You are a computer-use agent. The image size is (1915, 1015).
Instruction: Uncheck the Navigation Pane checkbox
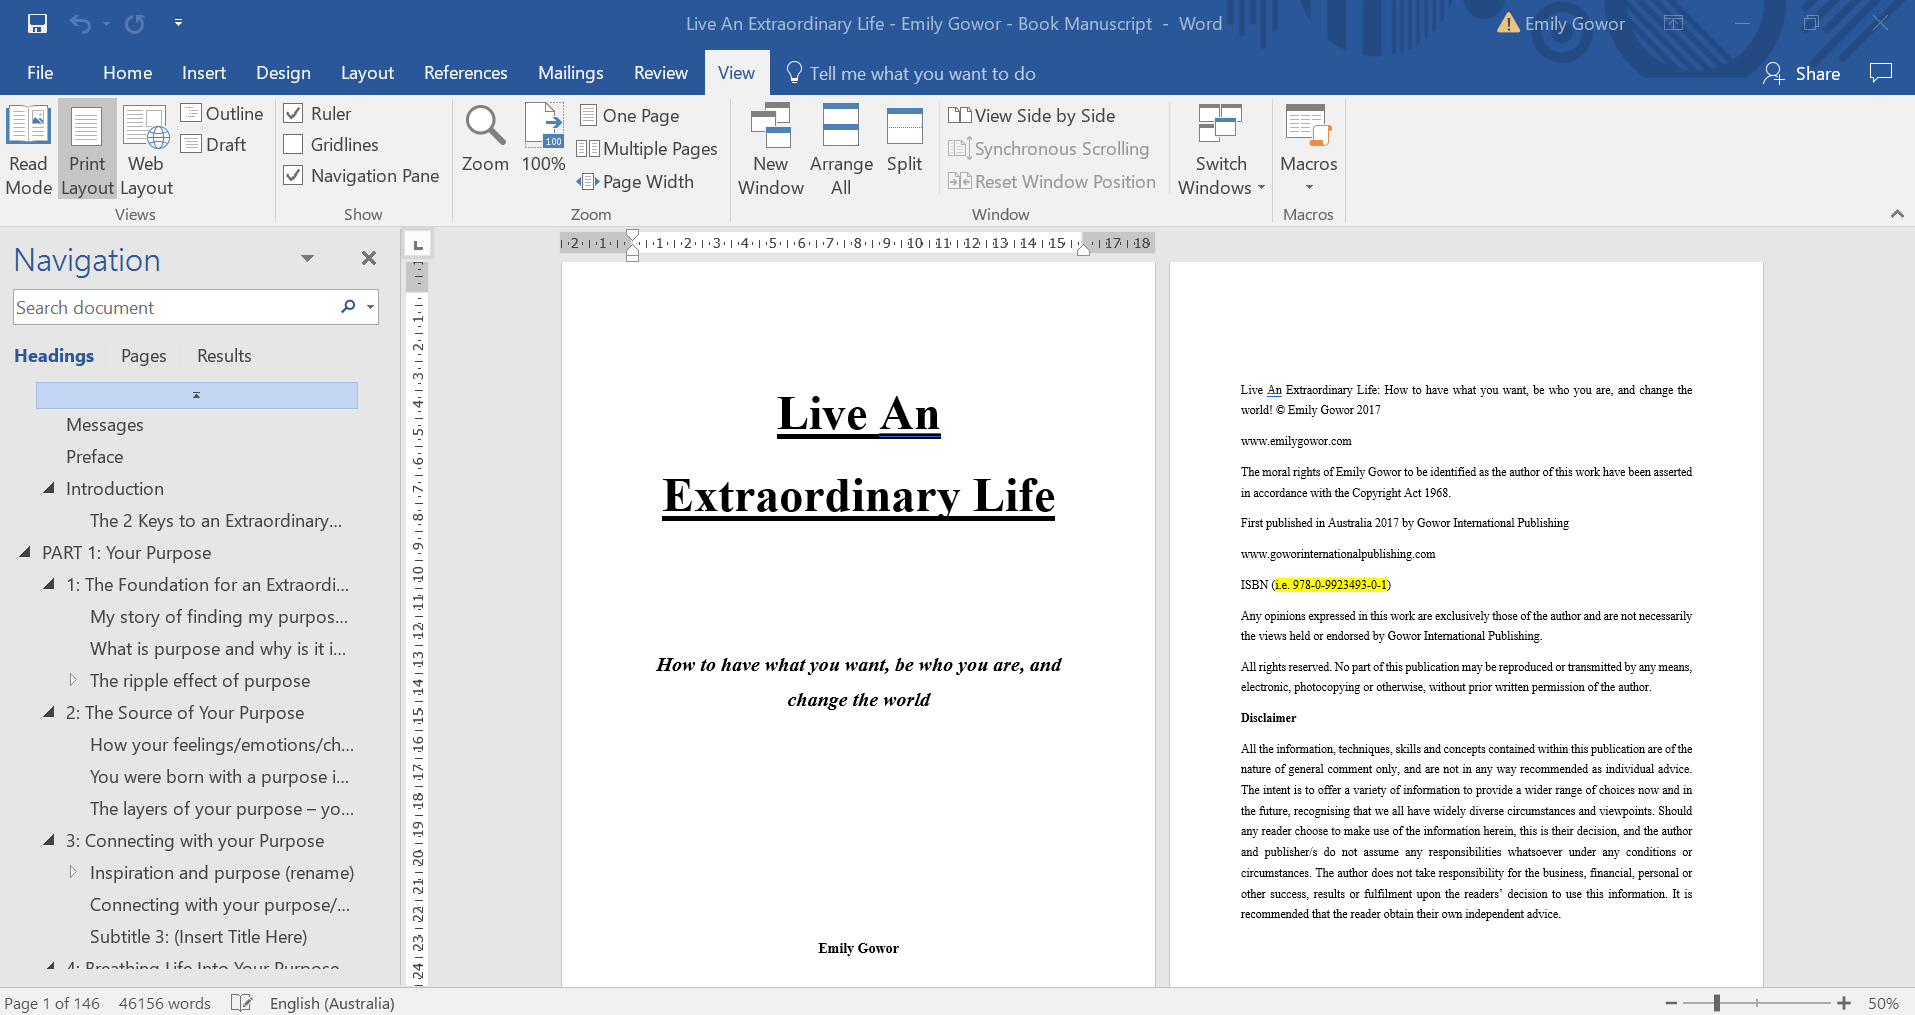tap(294, 175)
